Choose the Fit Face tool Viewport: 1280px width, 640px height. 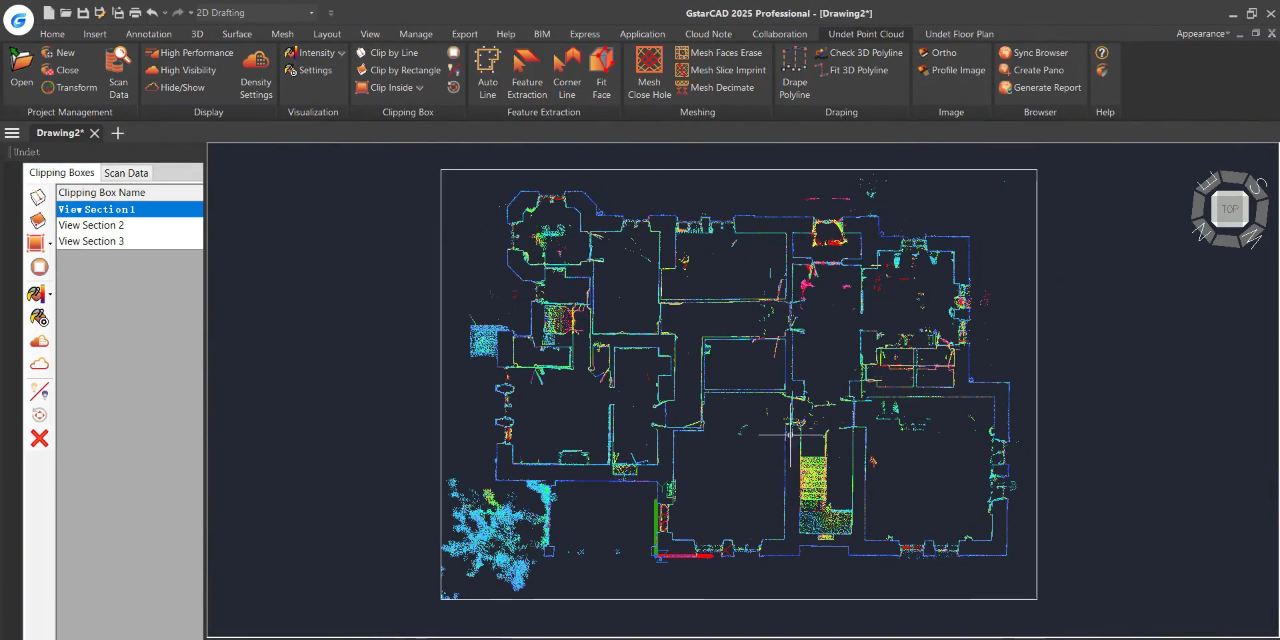pyautogui.click(x=601, y=74)
